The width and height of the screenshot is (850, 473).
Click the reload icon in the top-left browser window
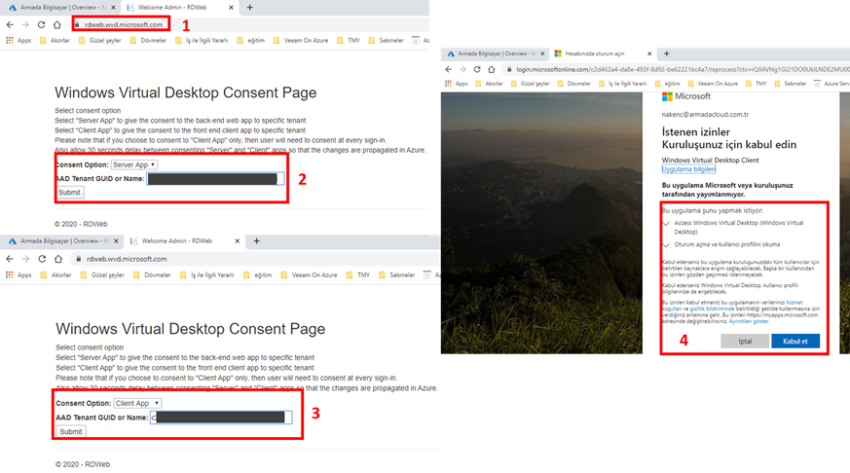[41, 24]
